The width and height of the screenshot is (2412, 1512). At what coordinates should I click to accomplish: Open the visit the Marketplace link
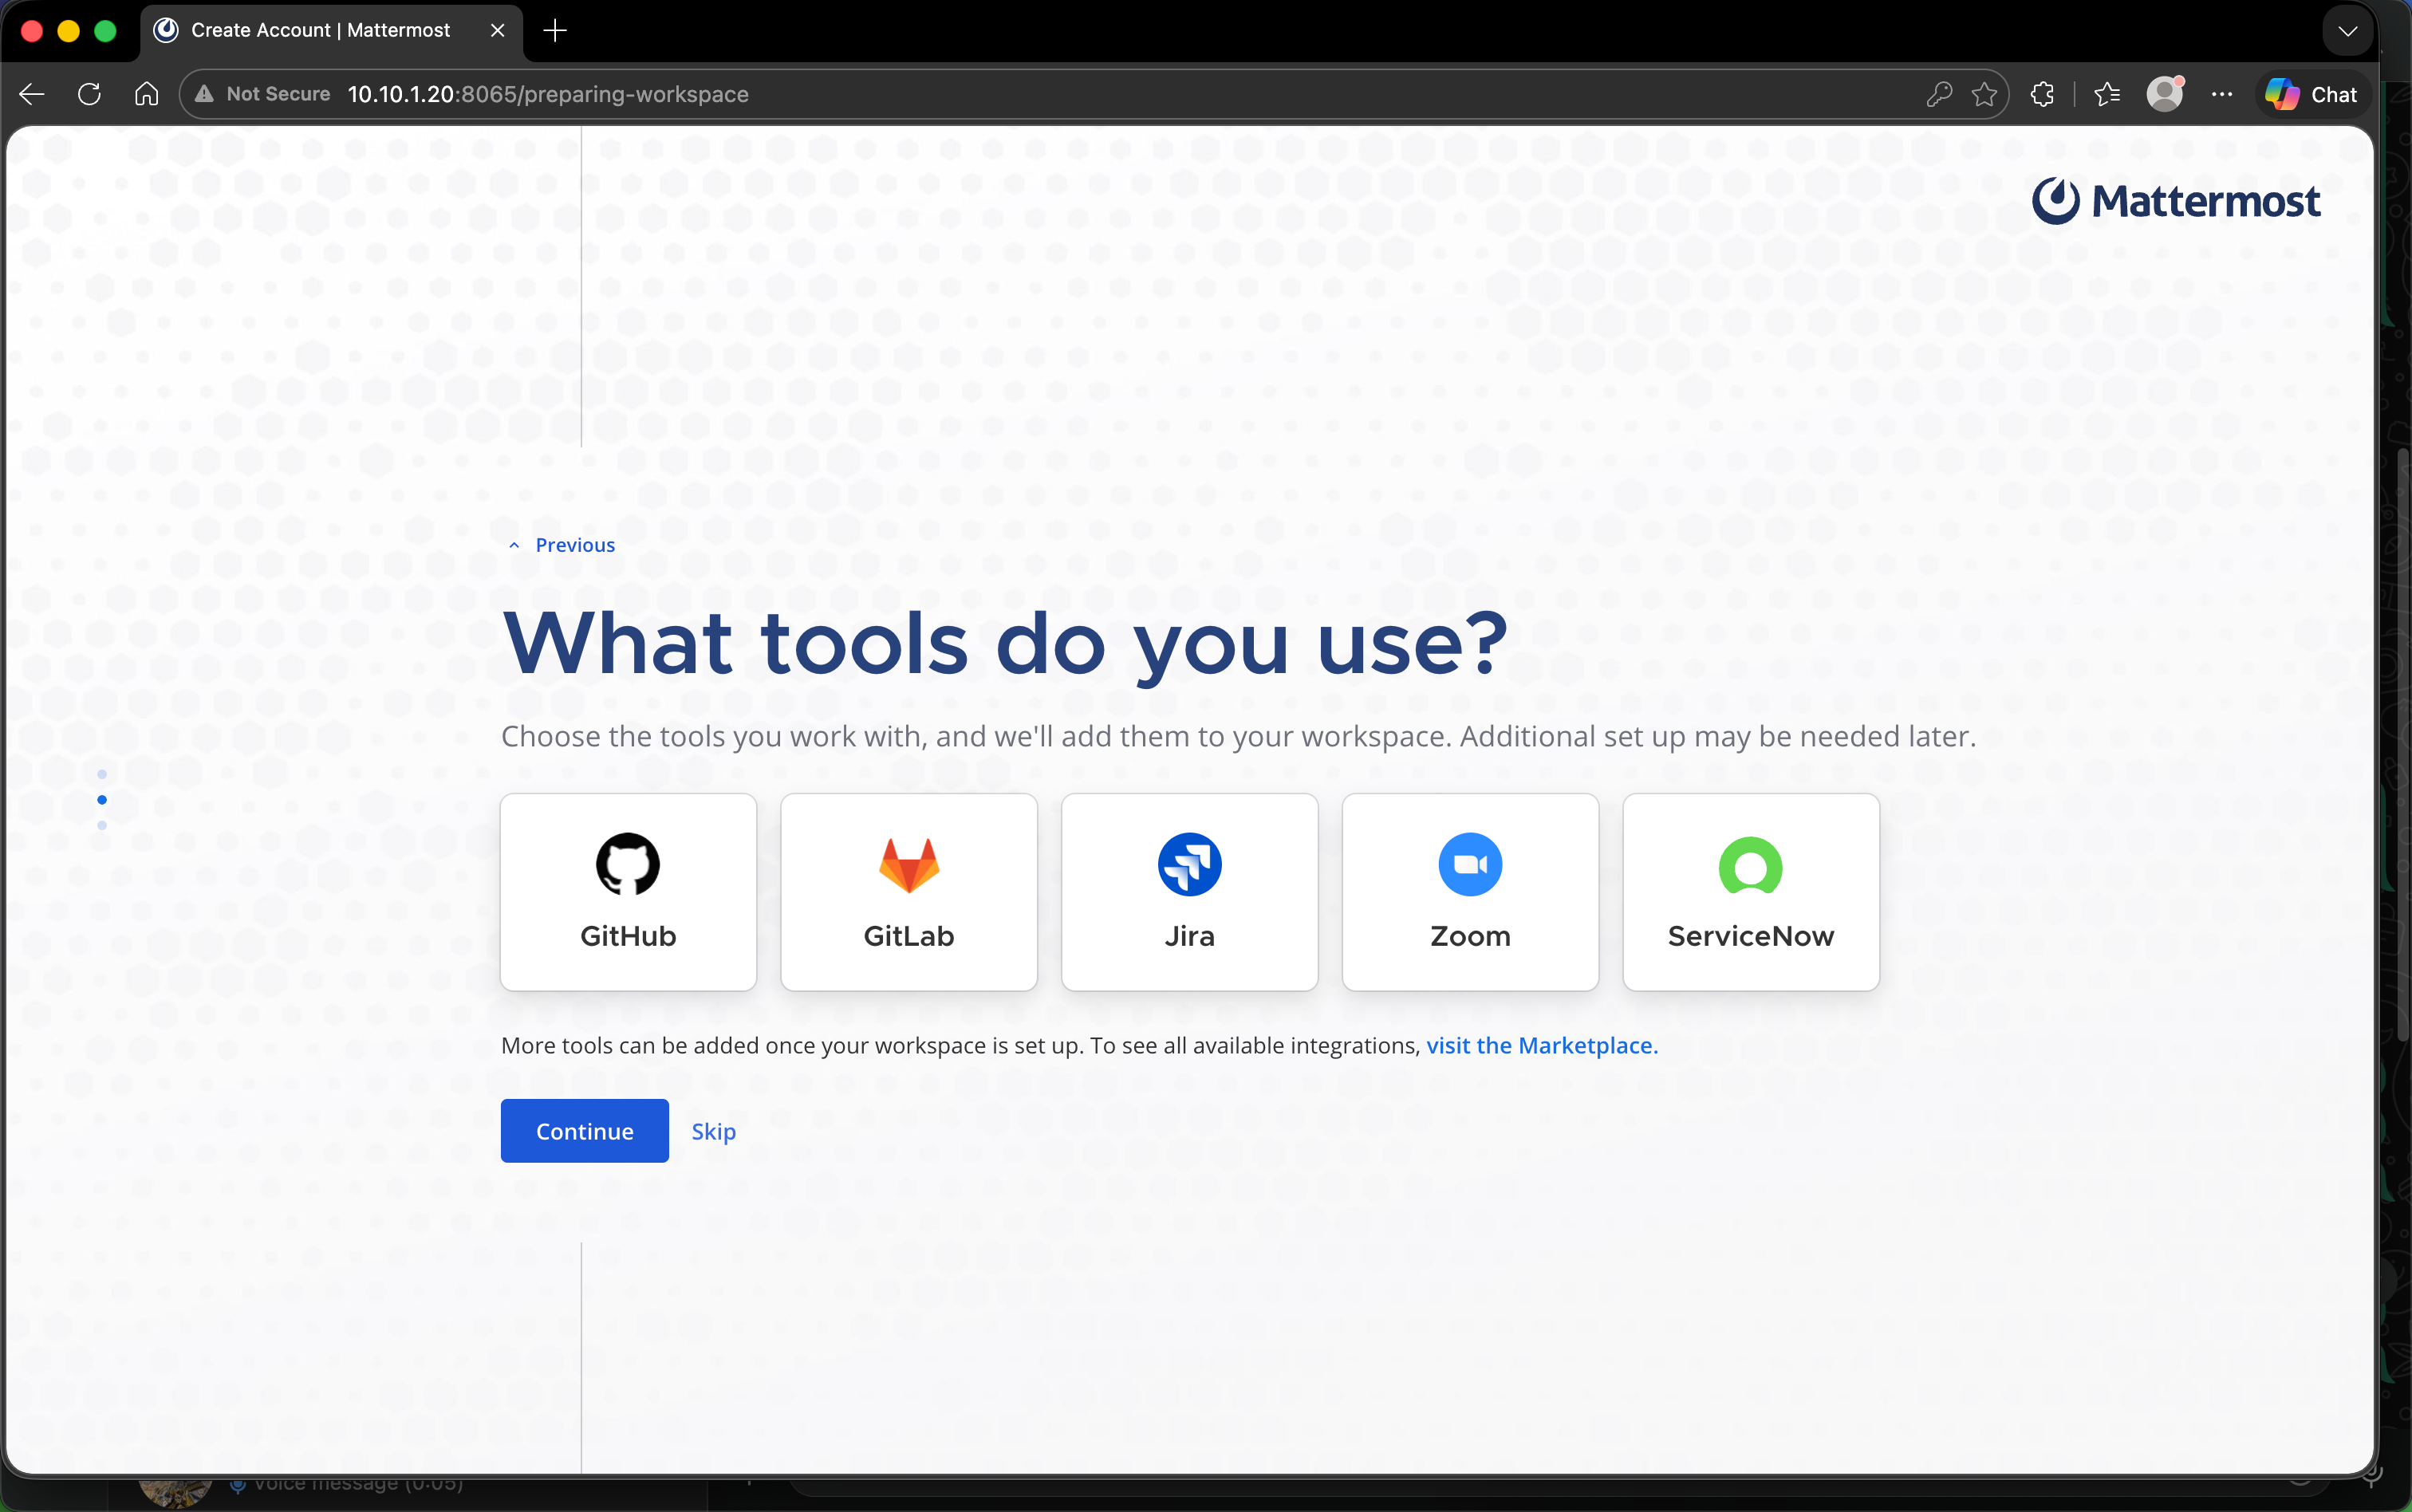1542,1045
